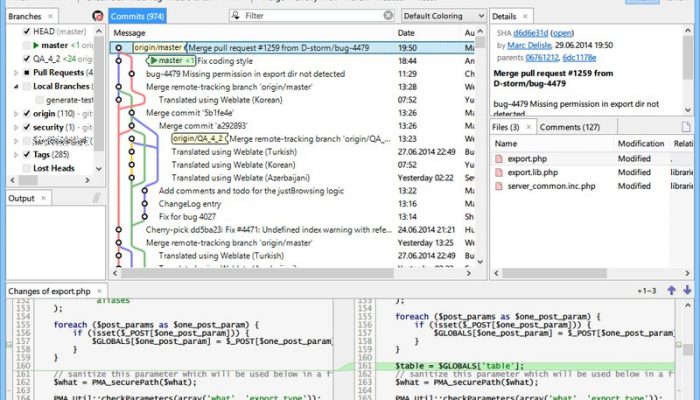Image resolution: width=700 pixels, height=400 pixels.
Task: Sort commits by the Date column header
Action: (406, 33)
